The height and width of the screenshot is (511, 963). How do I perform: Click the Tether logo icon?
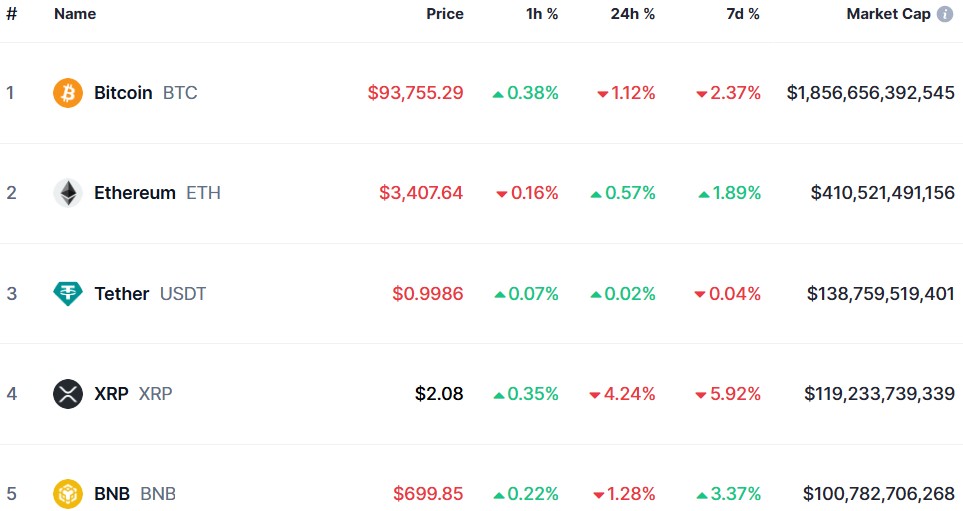(x=68, y=294)
